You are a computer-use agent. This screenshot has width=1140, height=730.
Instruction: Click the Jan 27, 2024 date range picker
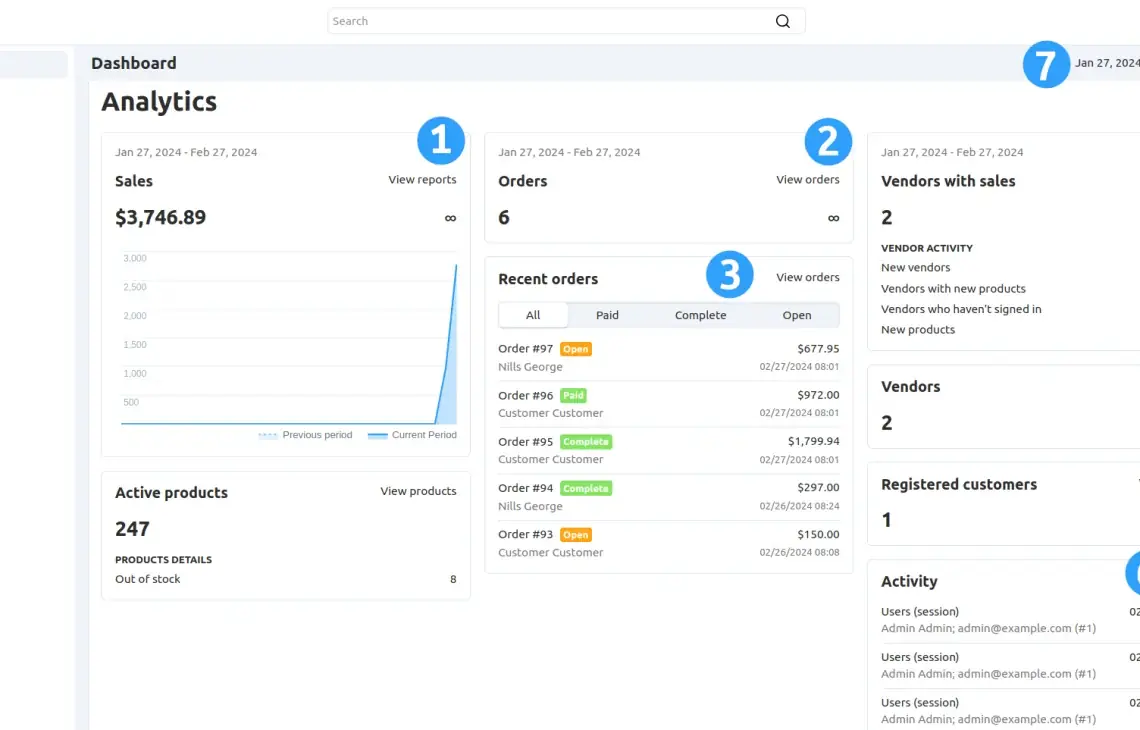click(1107, 63)
